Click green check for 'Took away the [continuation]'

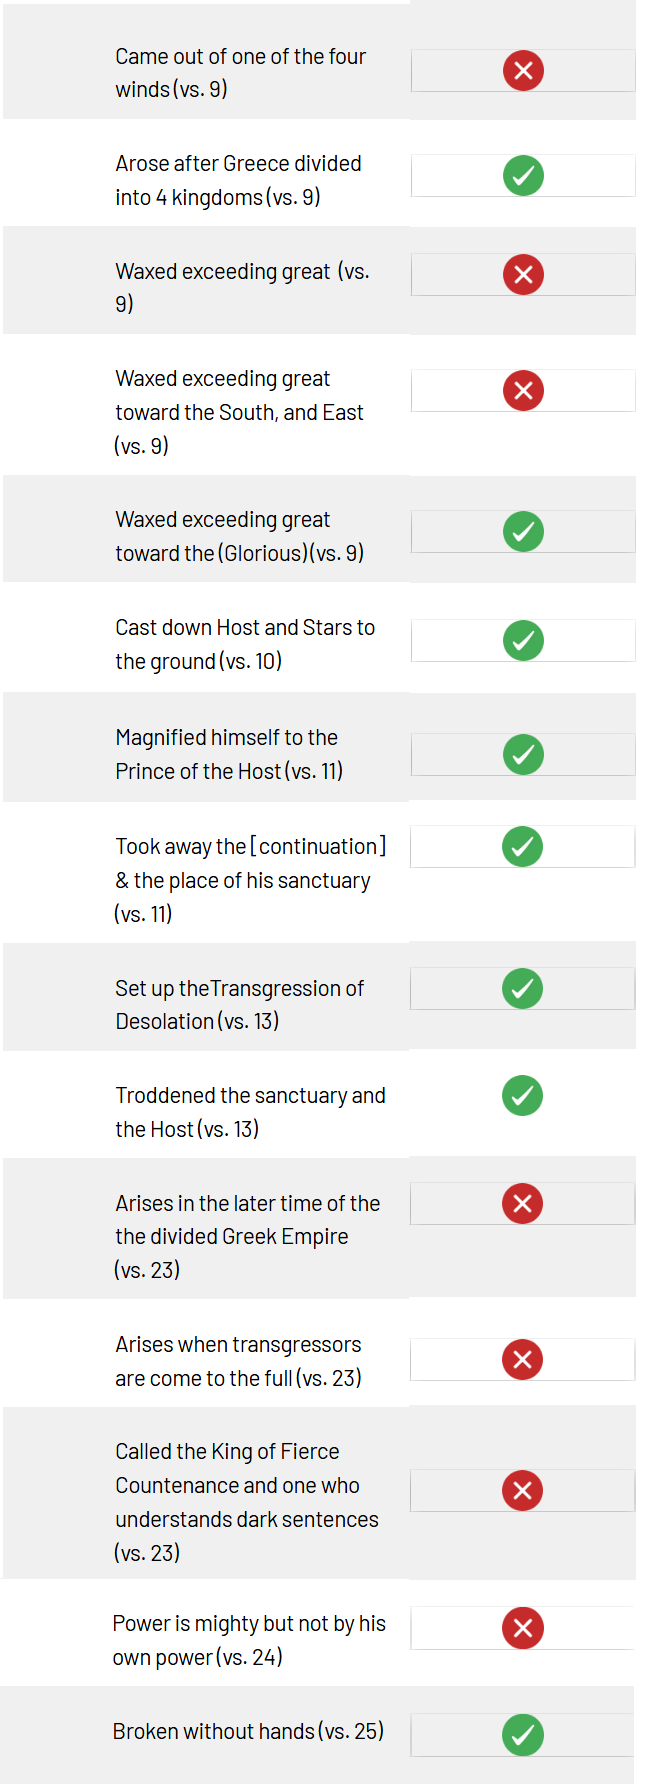[x=522, y=847]
